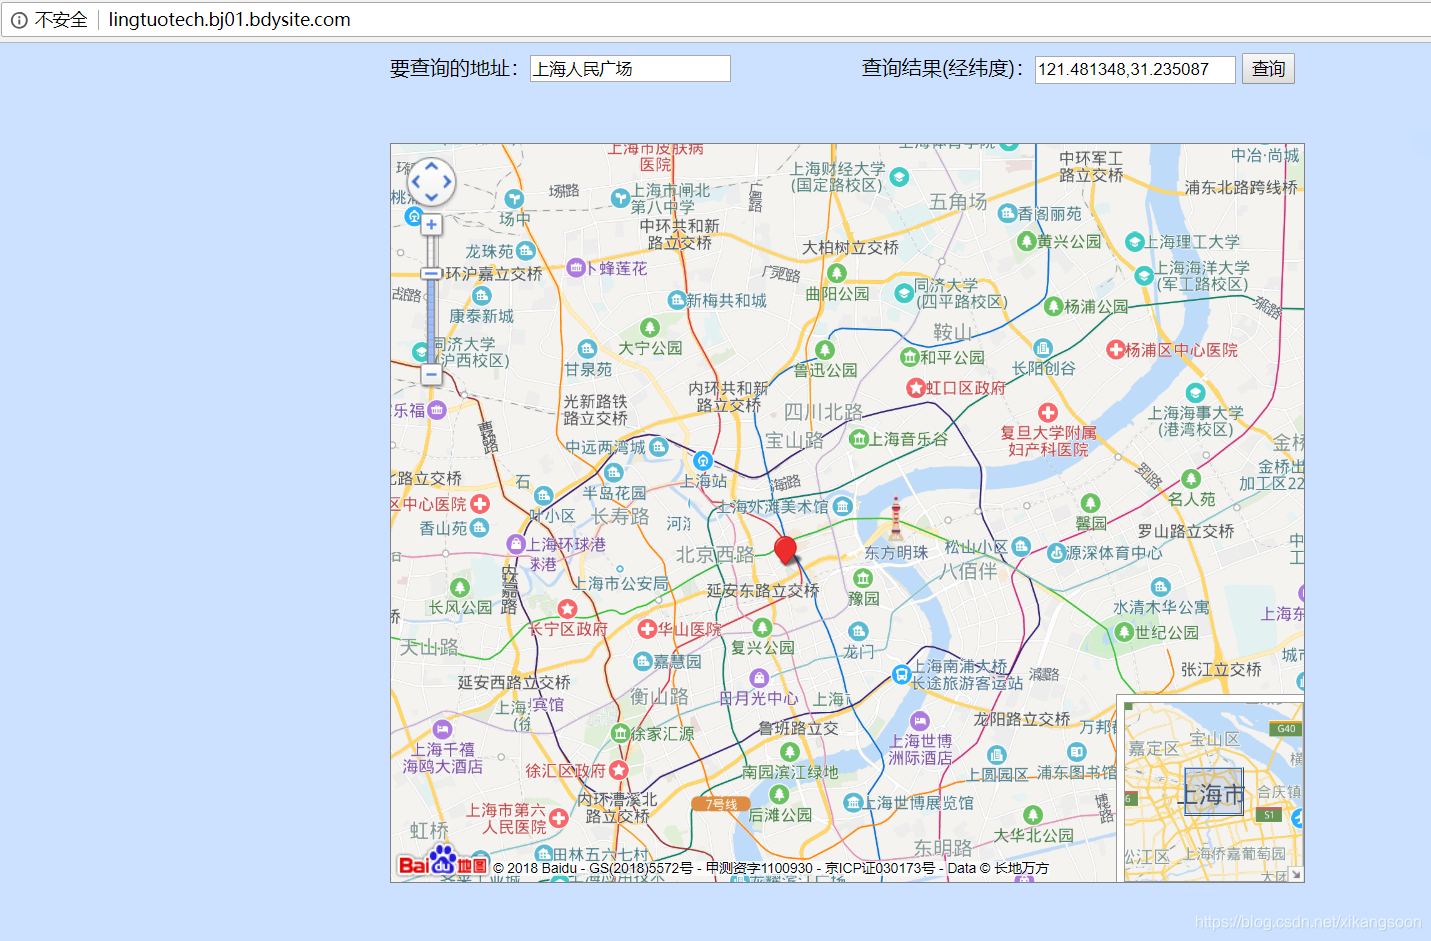Viewport: 1431px width, 941px height.
Task: Click the 7号线 metro line label
Action: (721, 804)
